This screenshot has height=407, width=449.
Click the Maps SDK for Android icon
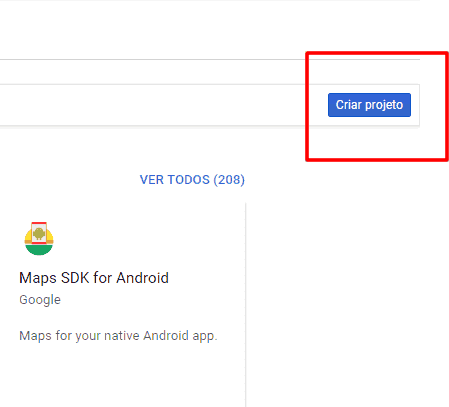39,239
